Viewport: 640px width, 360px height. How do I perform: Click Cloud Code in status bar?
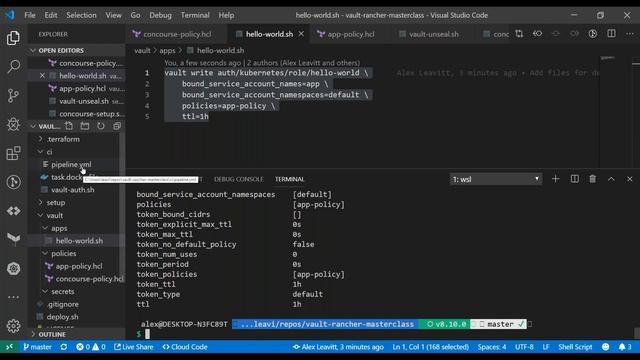[x=184, y=347]
